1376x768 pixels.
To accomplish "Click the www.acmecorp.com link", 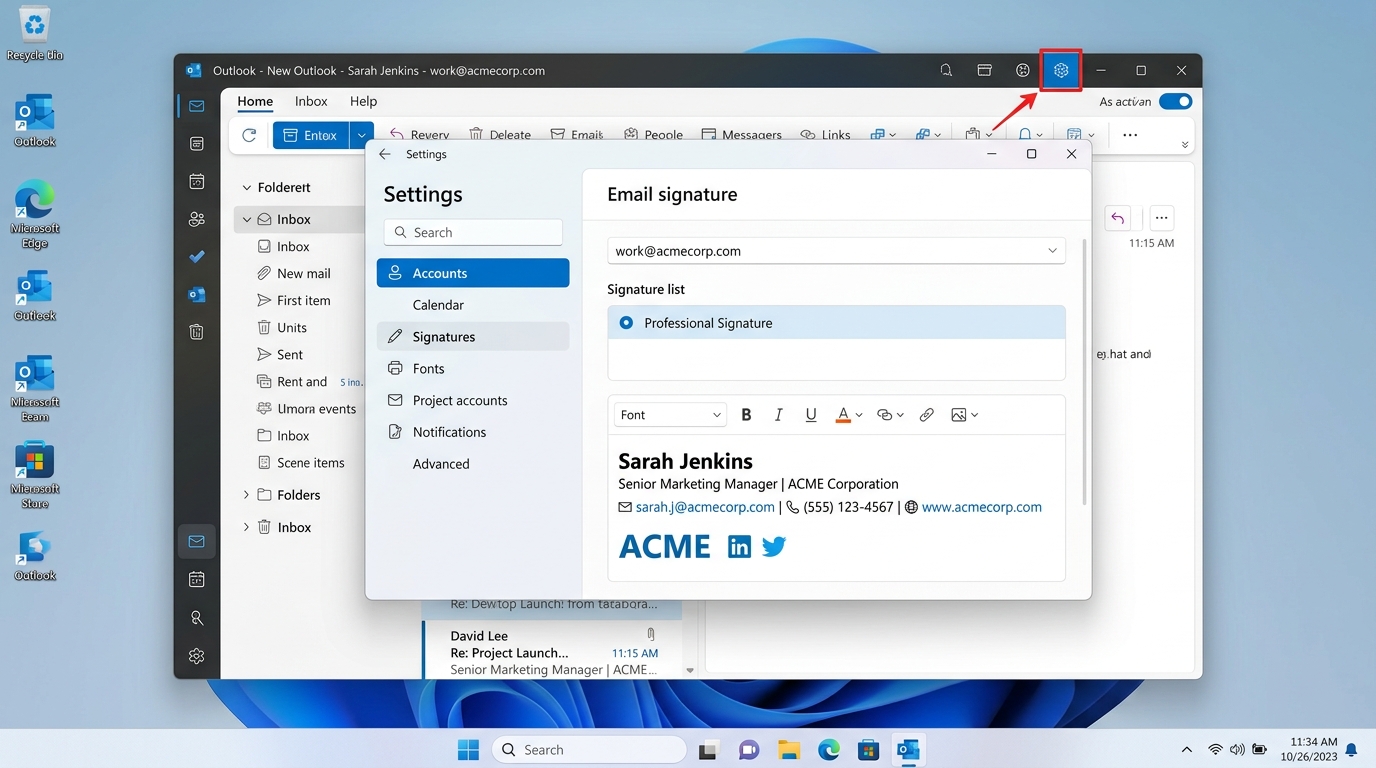I will (982, 507).
